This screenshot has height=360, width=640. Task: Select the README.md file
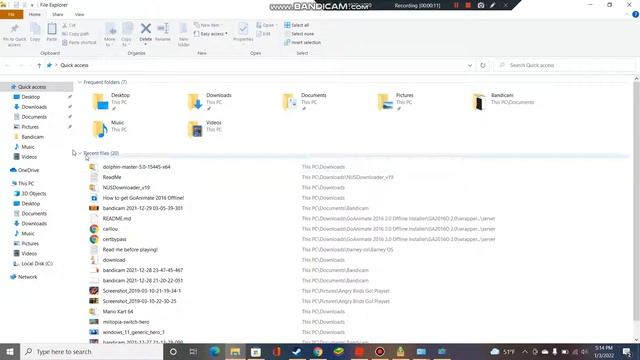tap(117, 219)
